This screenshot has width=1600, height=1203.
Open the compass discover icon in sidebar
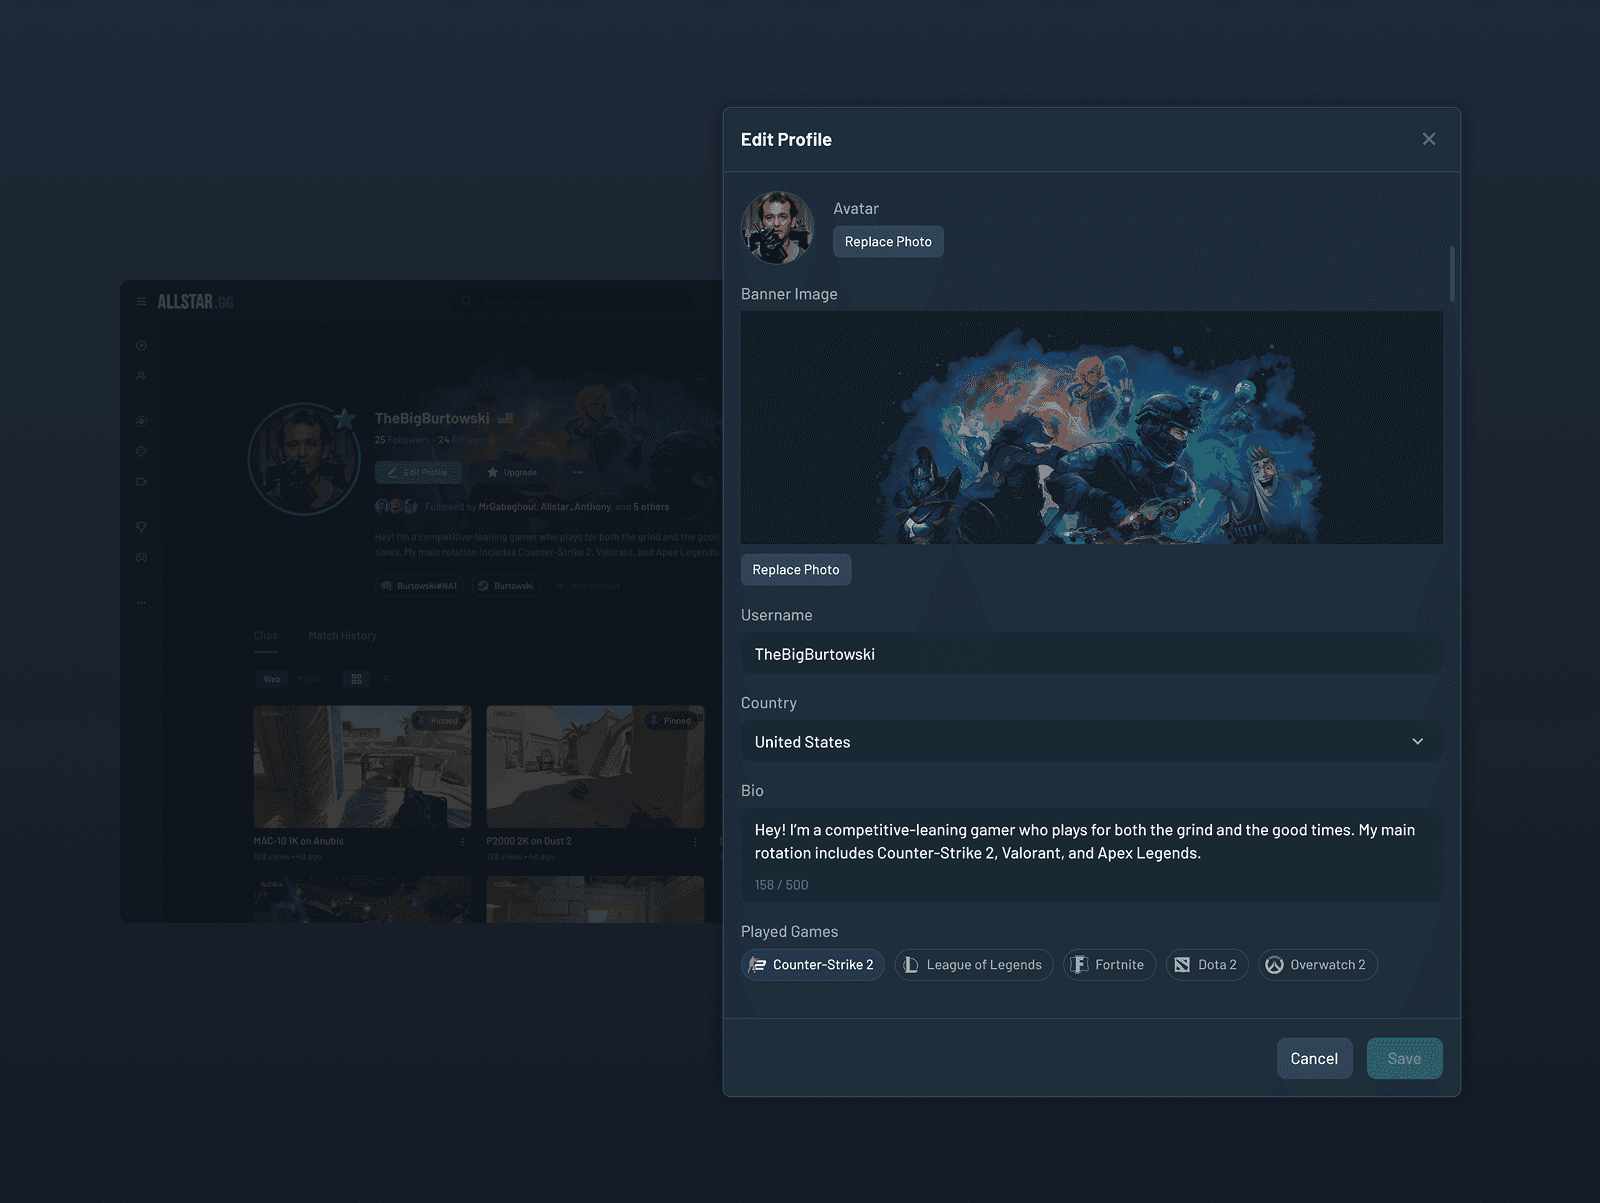[141, 346]
